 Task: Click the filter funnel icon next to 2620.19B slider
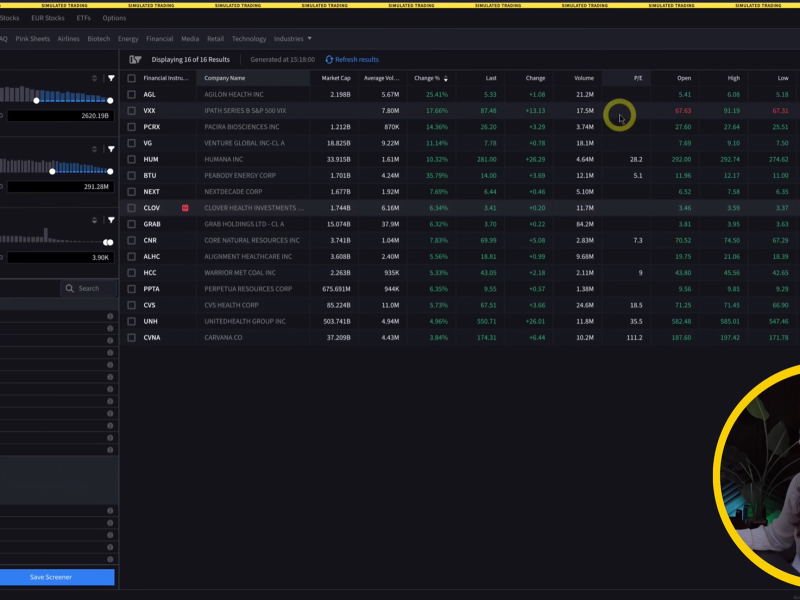111,78
